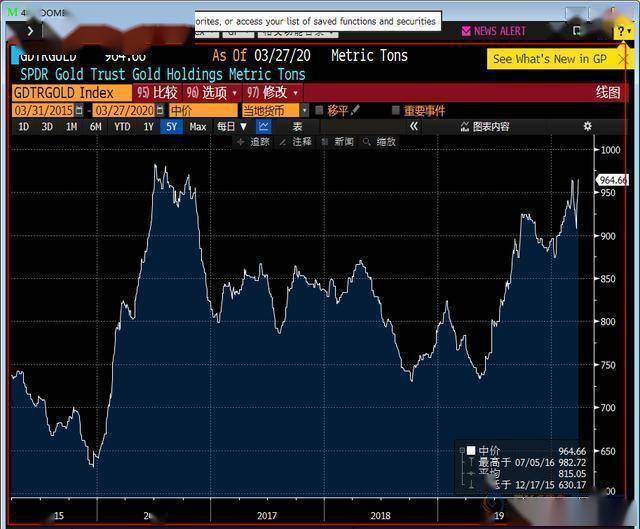Image resolution: width=640 pixels, height=529 pixels.
Task: Toggle the 重要事件 checkbox
Action: coord(396,110)
